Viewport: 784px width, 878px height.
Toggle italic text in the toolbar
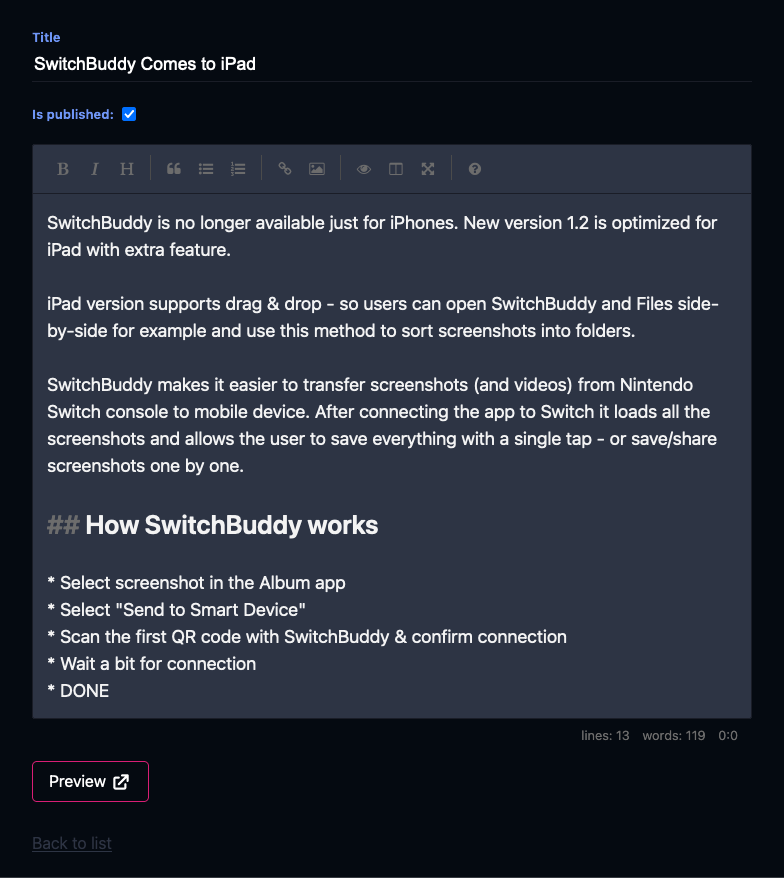coord(95,169)
